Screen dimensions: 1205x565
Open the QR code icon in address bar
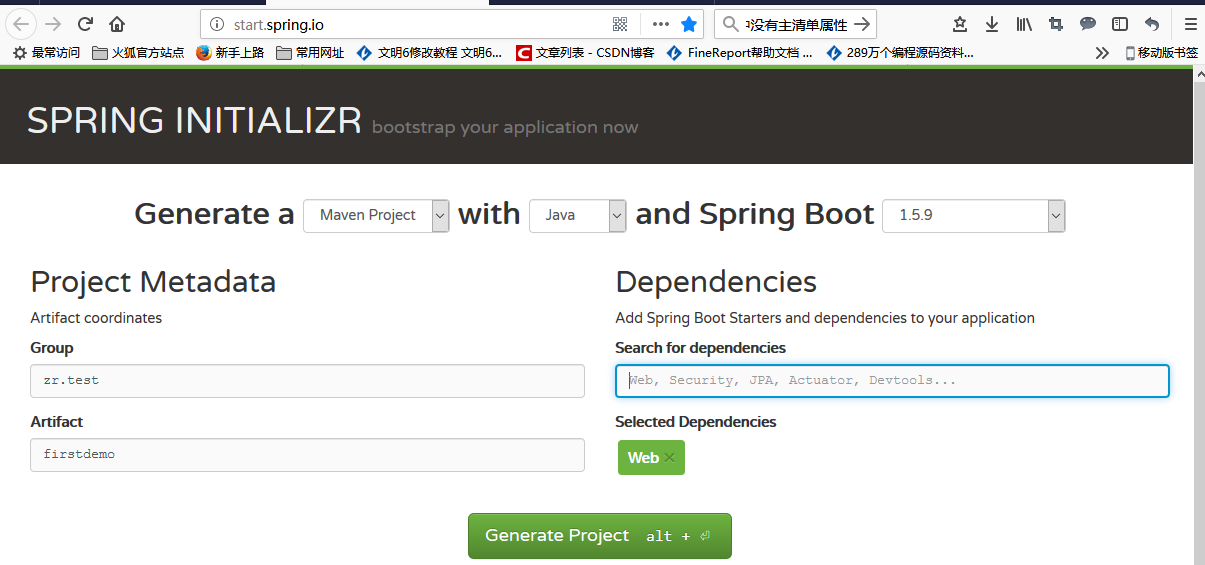point(620,24)
